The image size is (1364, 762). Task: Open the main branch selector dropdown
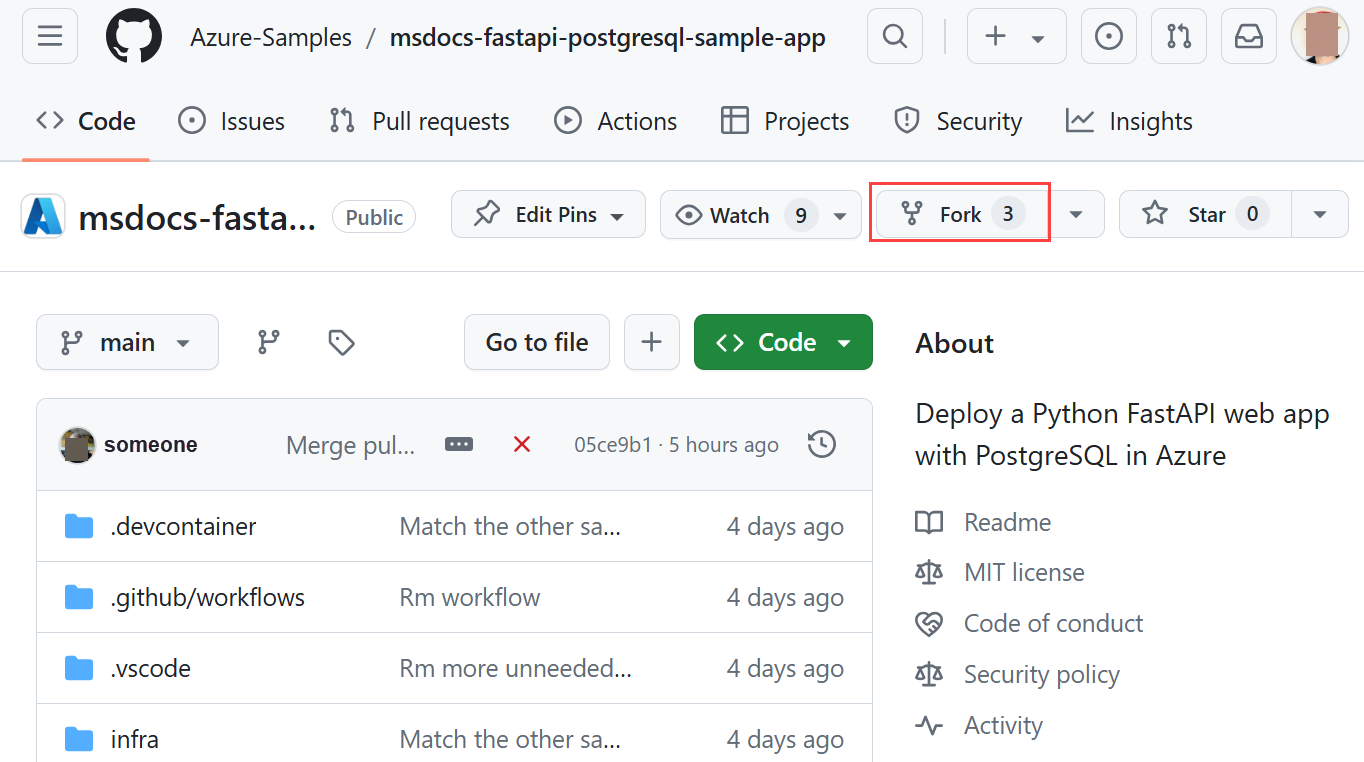point(127,342)
